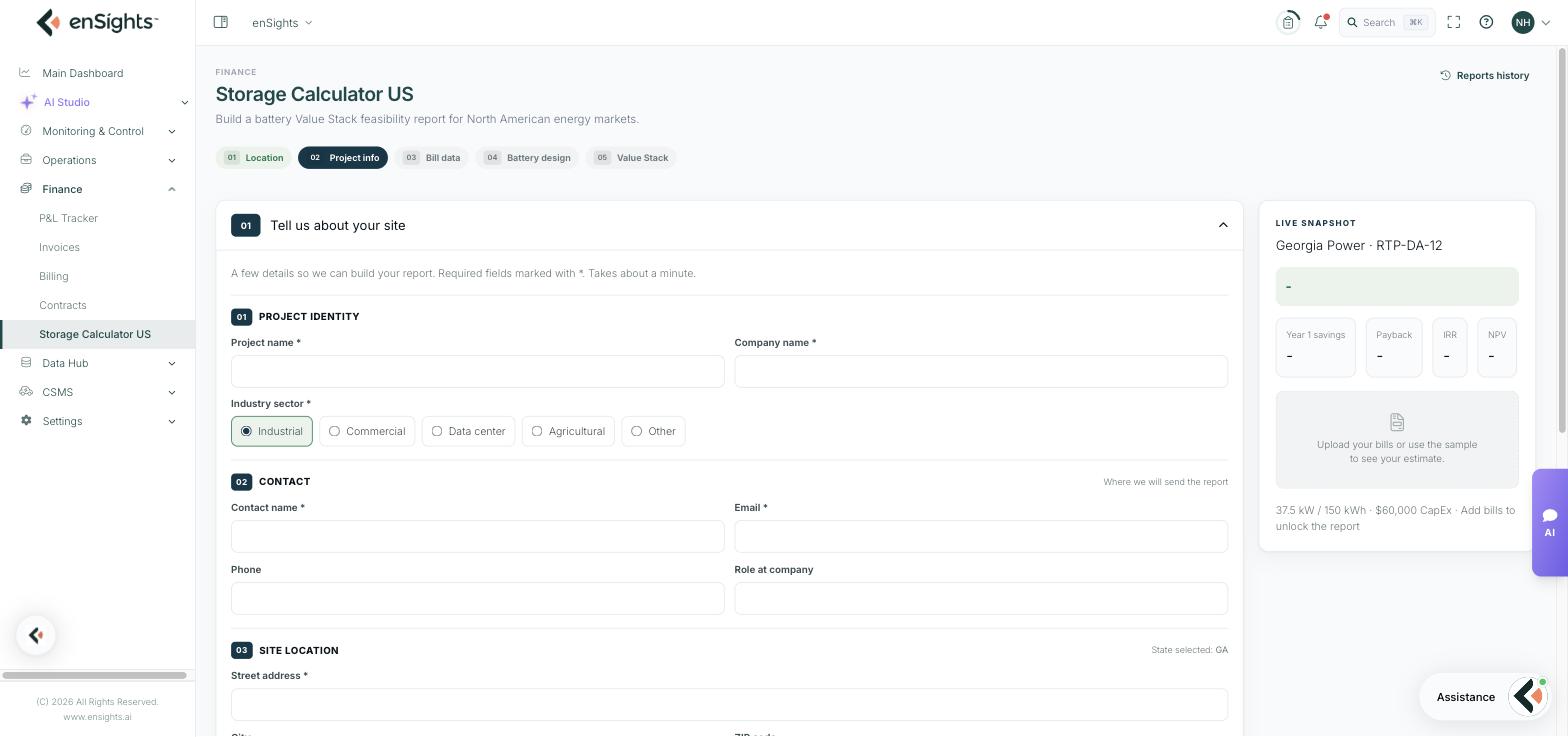Select step 02 Project info
The width and height of the screenshot is (1568, 737).
click(343, 158)
